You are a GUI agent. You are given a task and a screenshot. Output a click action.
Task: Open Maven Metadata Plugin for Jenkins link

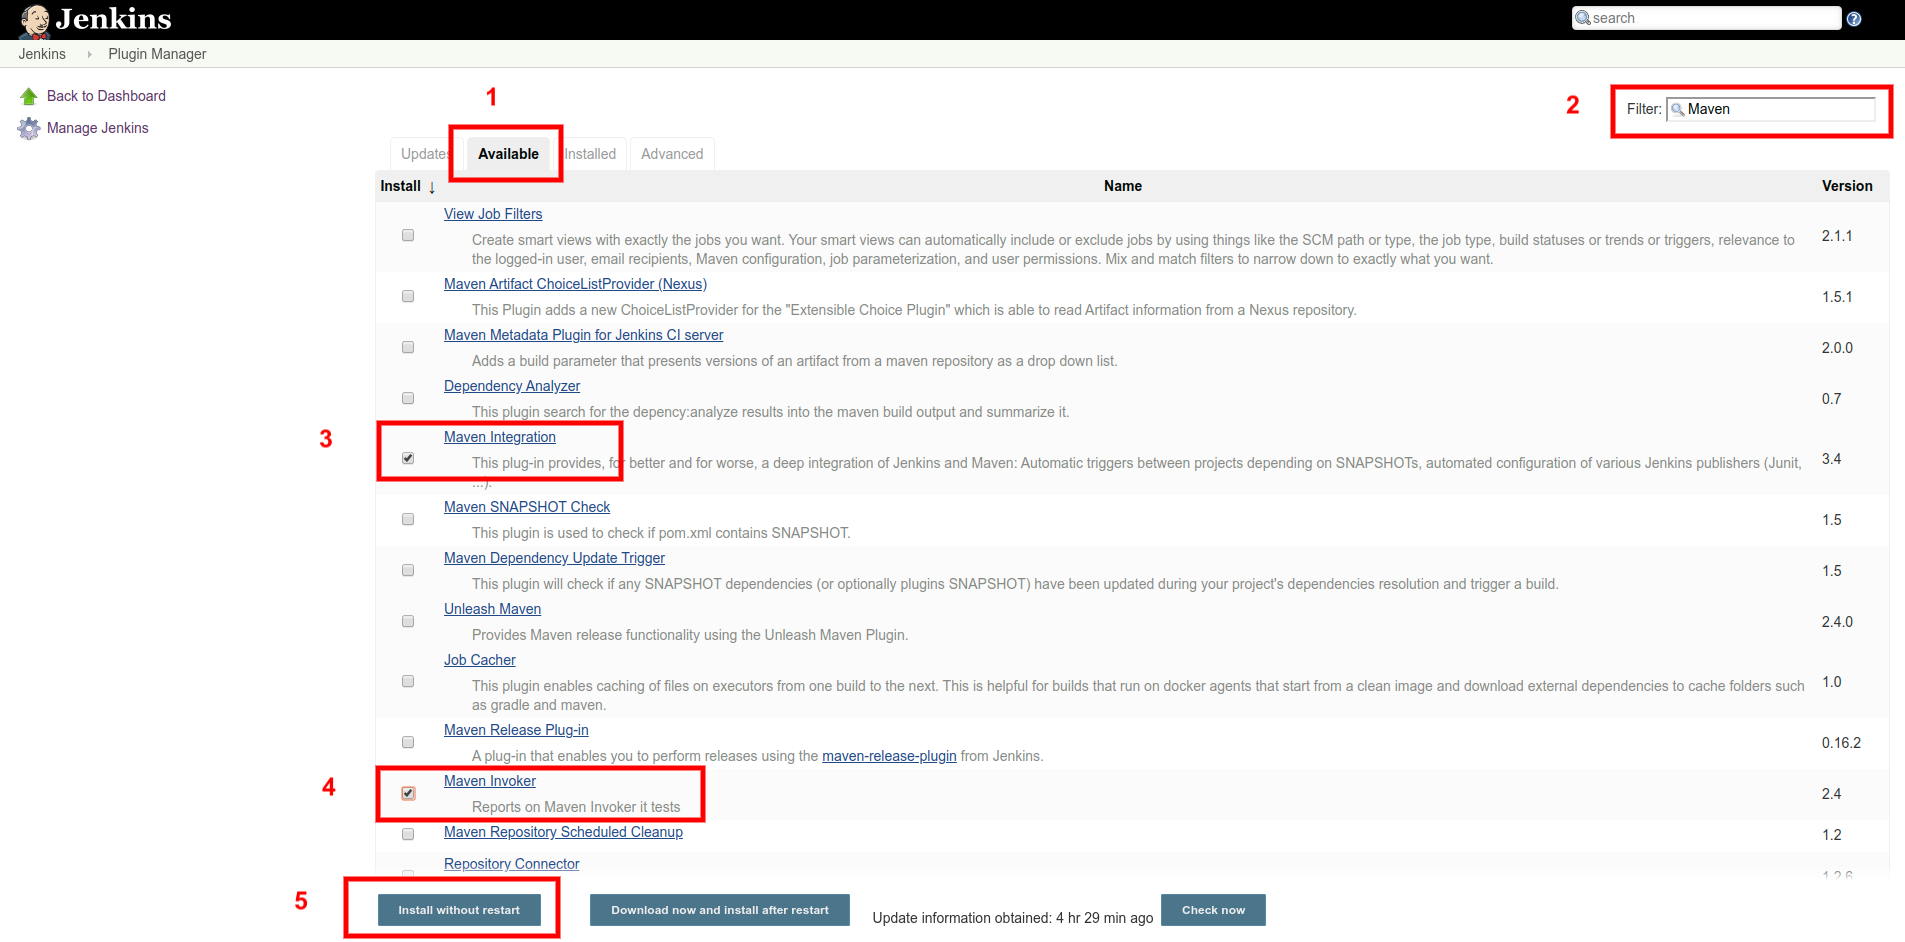pyautogui.click(x=583, y=335)
